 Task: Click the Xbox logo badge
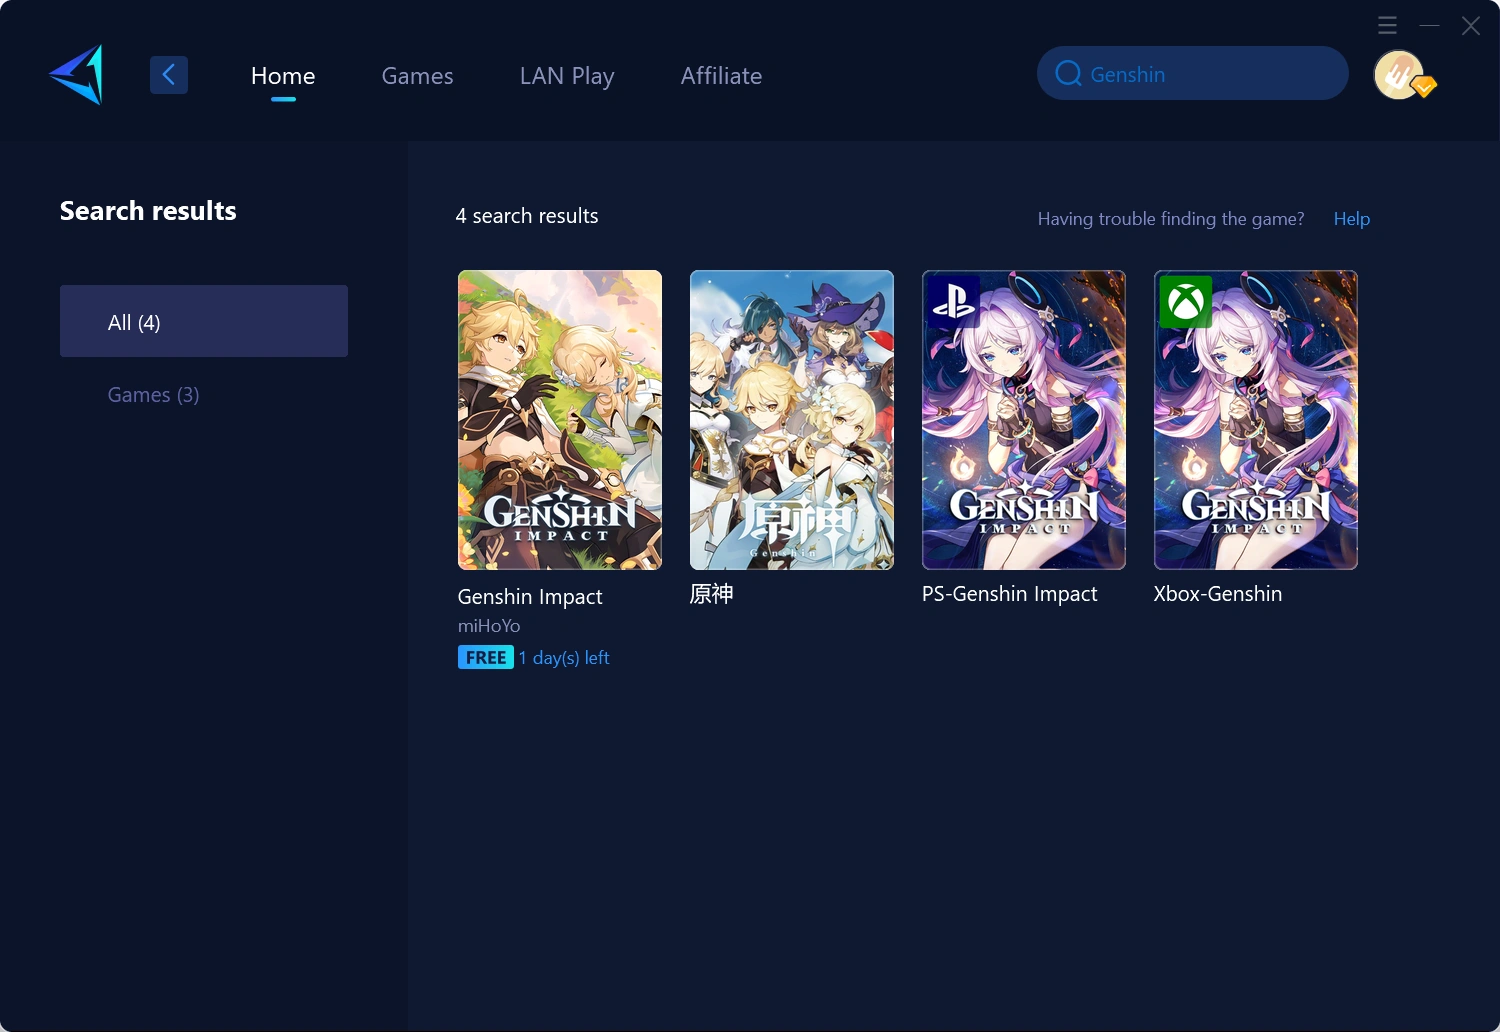pos(1186,302)
